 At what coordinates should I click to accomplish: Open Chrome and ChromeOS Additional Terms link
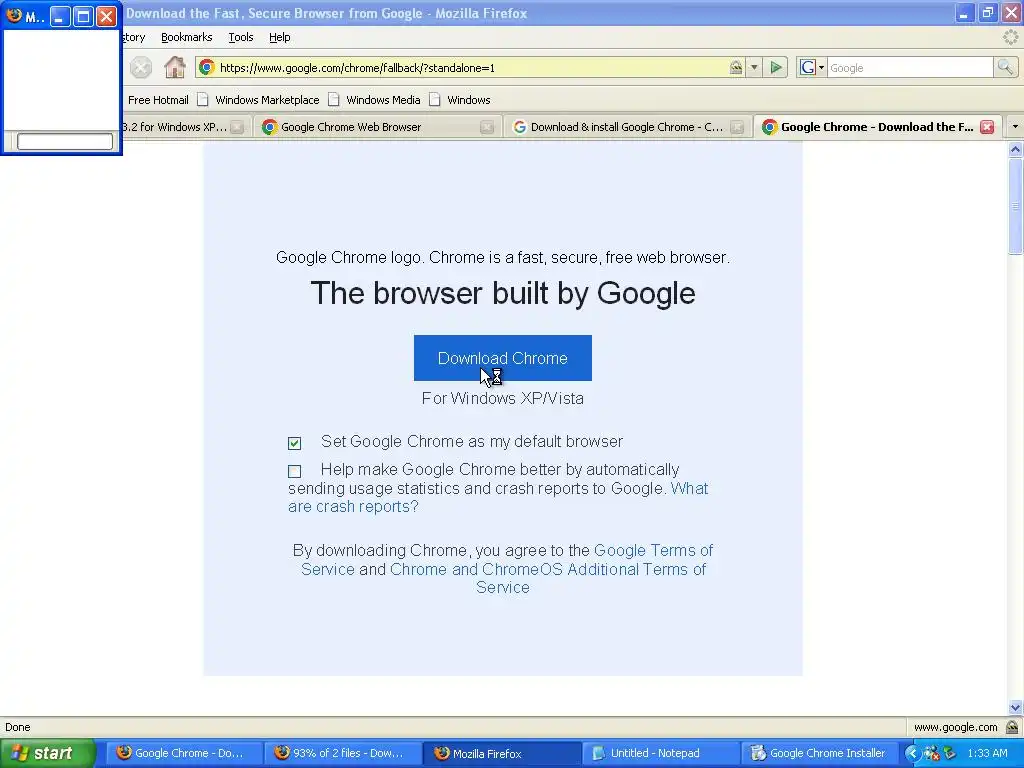click(547, 578)
